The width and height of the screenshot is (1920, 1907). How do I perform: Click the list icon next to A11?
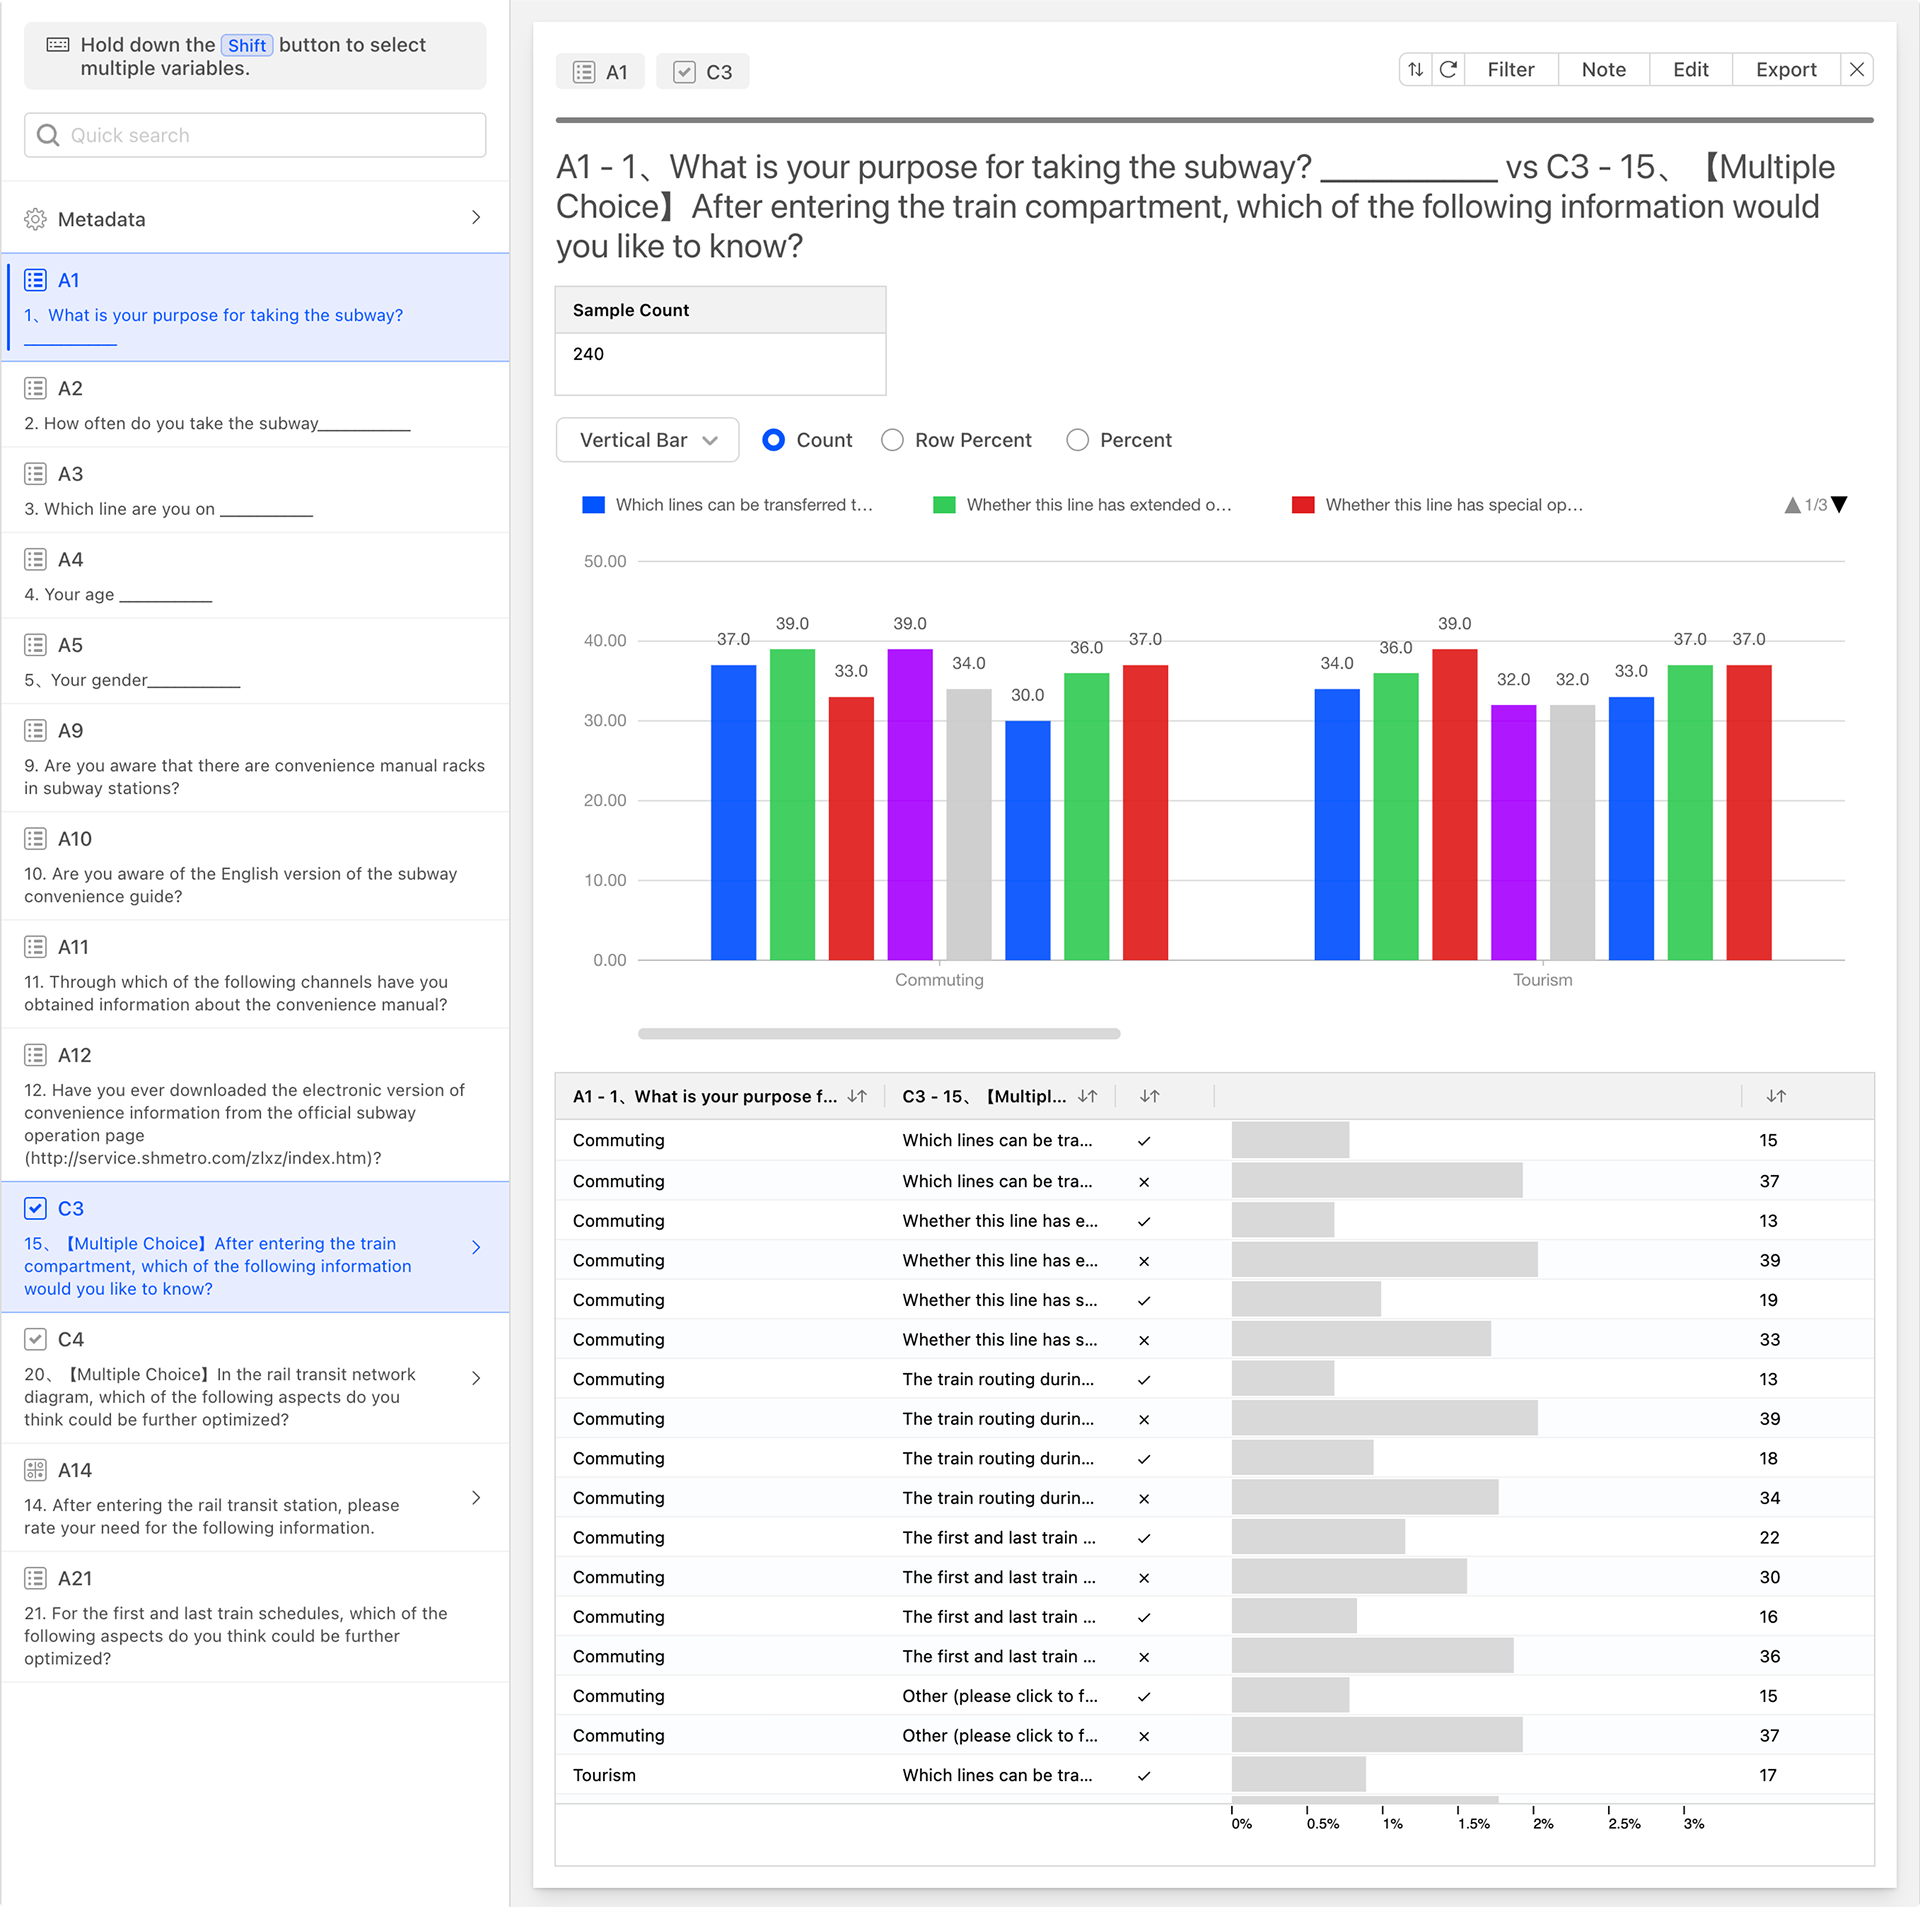point(36,947)
